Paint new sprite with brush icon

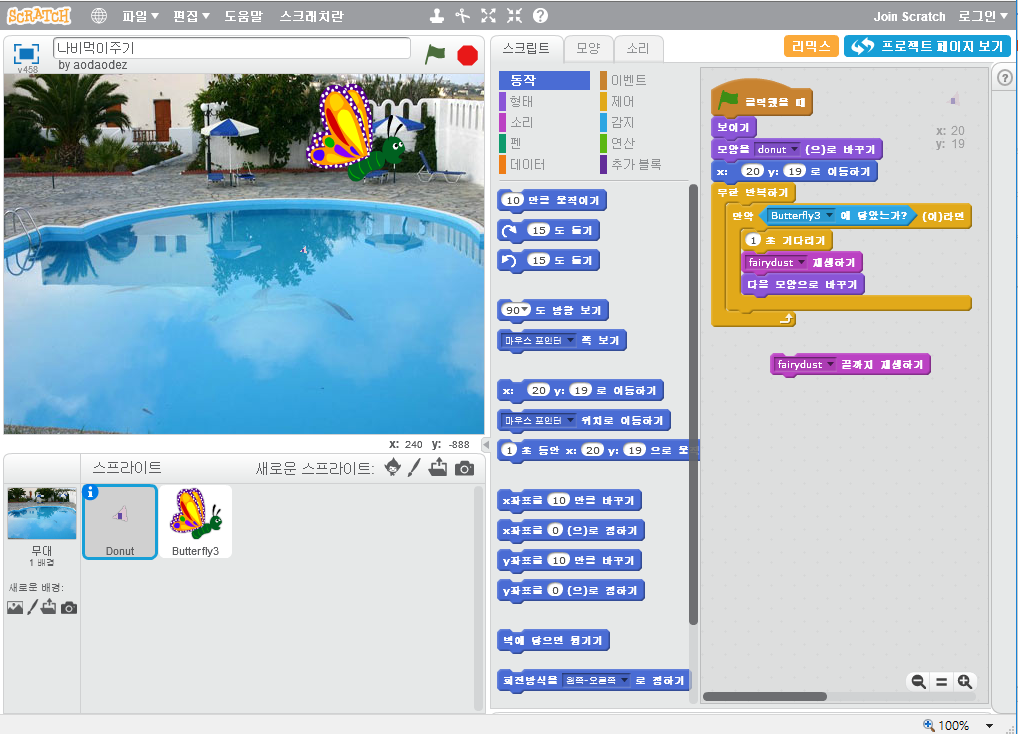tap(415, 468)
